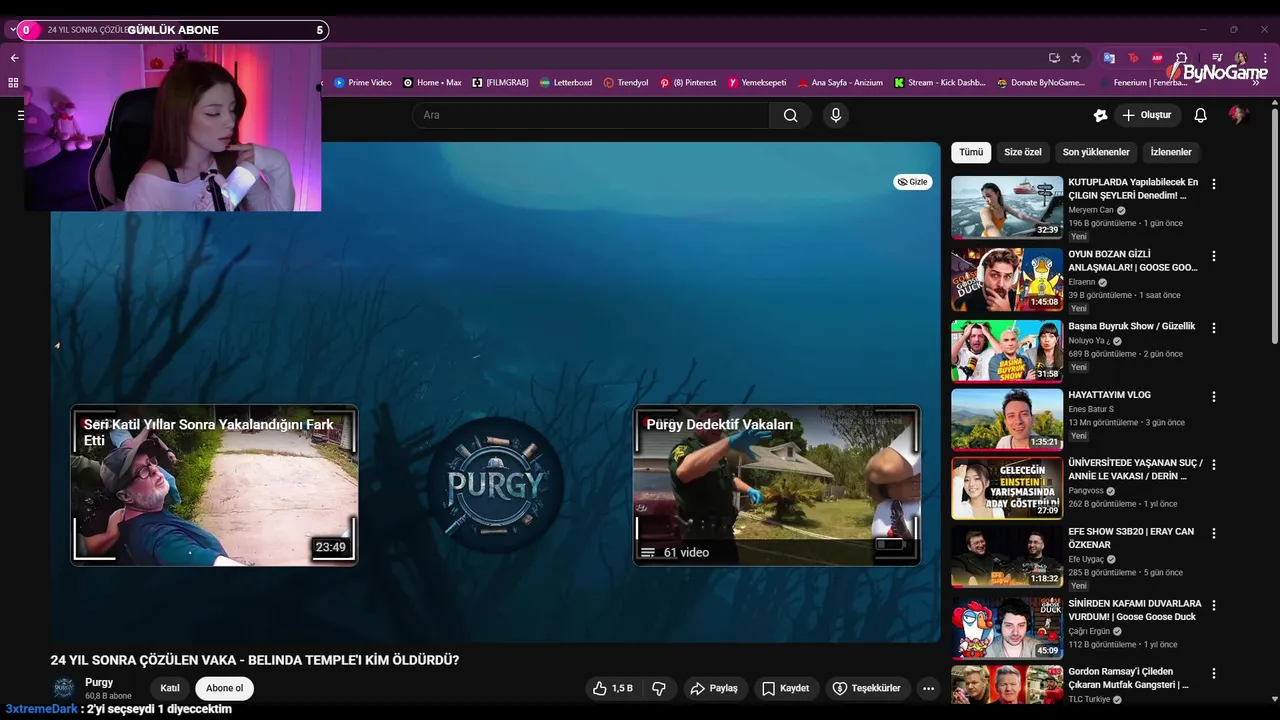Open more actions ellipsis under video

click(928, 688)
